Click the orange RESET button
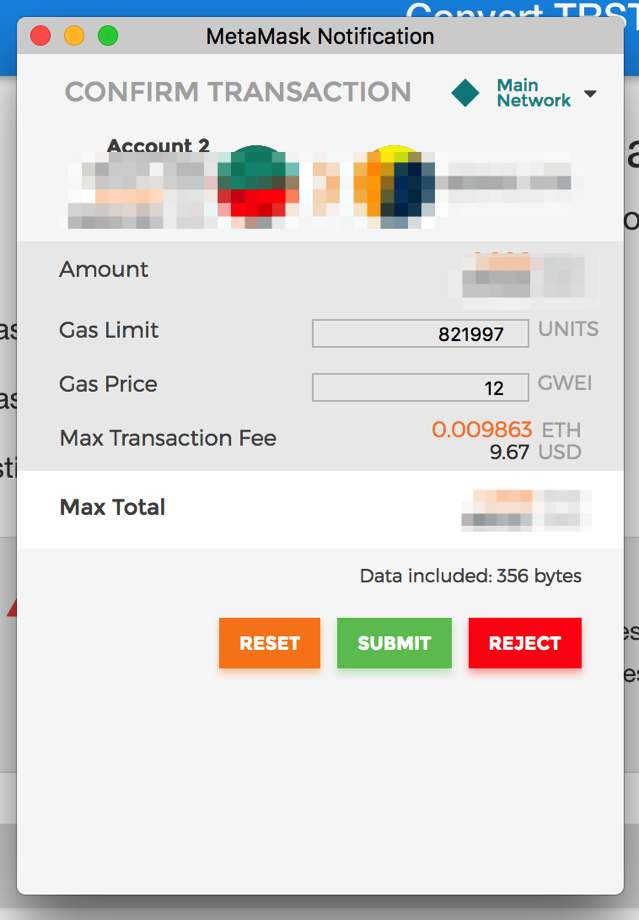 269,643
